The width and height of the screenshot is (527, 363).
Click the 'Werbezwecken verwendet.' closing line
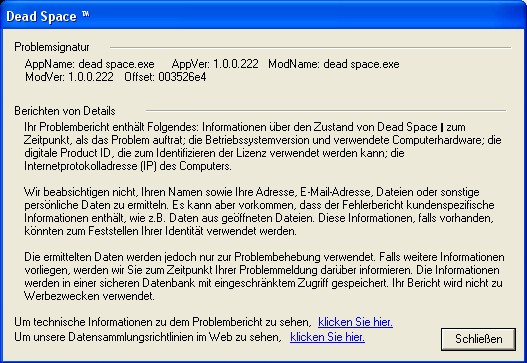[x=89, y=296]
